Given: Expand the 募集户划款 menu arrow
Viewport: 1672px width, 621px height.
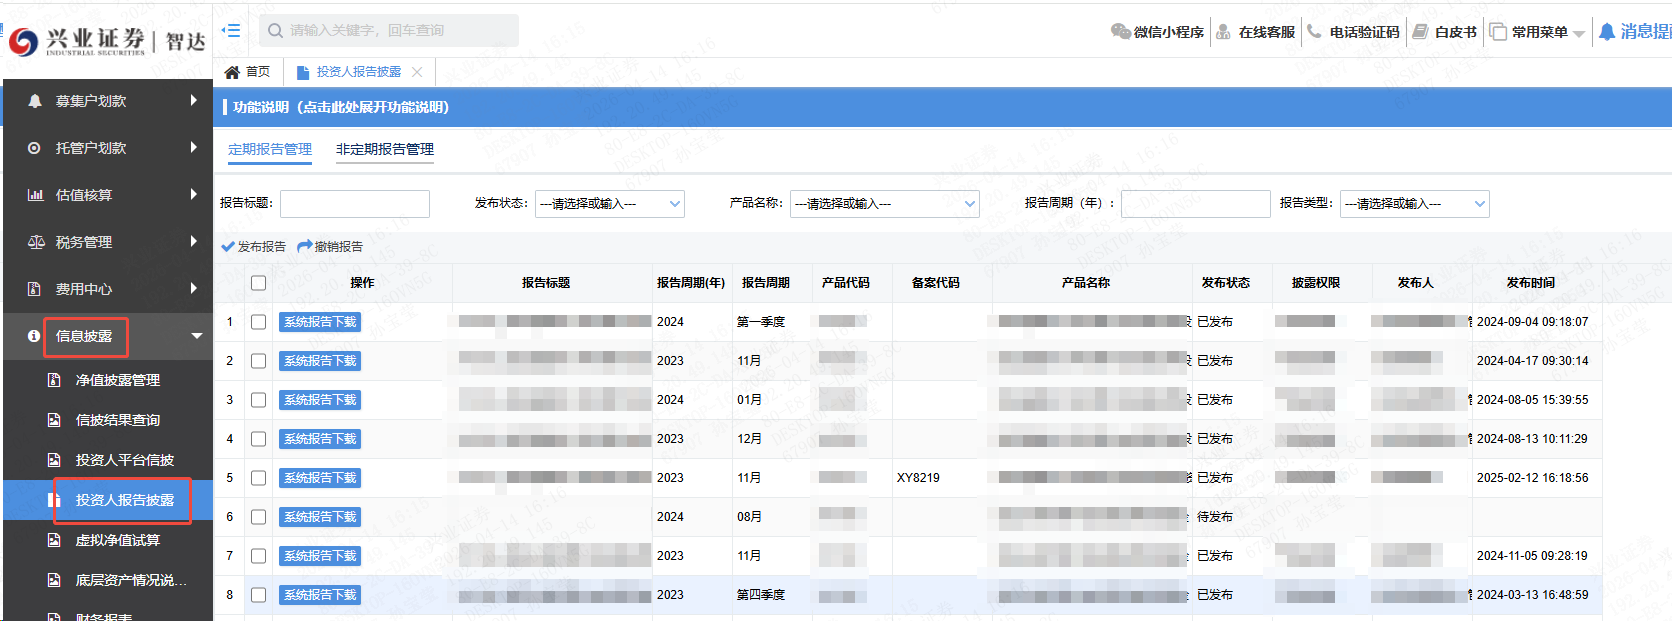Looking at the screenshot, I should (x=193, y=100).
